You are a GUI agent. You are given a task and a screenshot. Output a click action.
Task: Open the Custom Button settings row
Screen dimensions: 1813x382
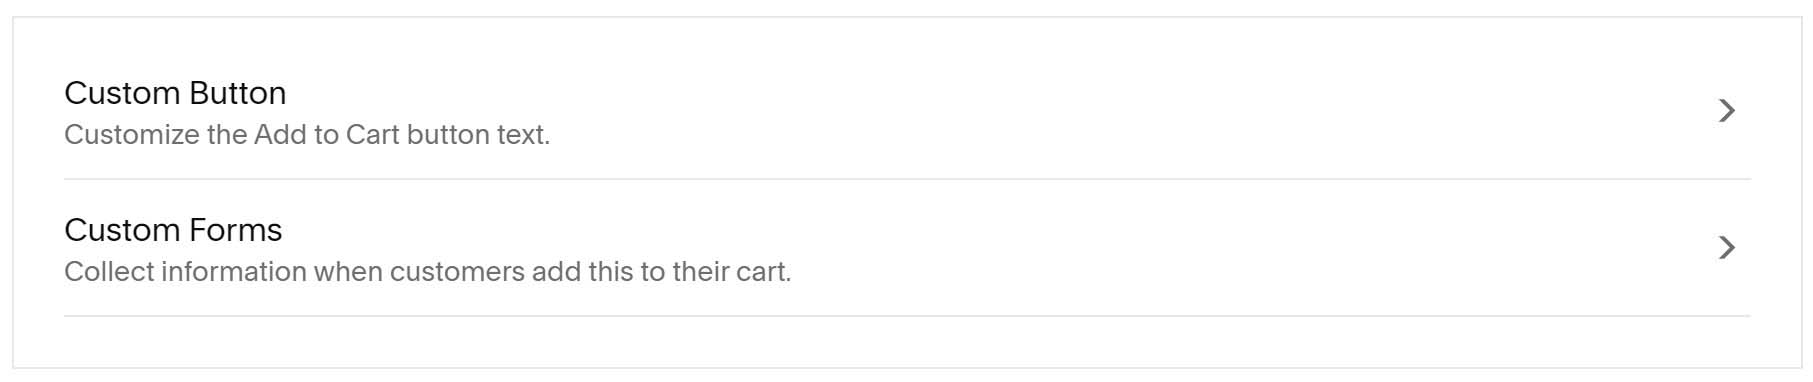click(906, 111)
